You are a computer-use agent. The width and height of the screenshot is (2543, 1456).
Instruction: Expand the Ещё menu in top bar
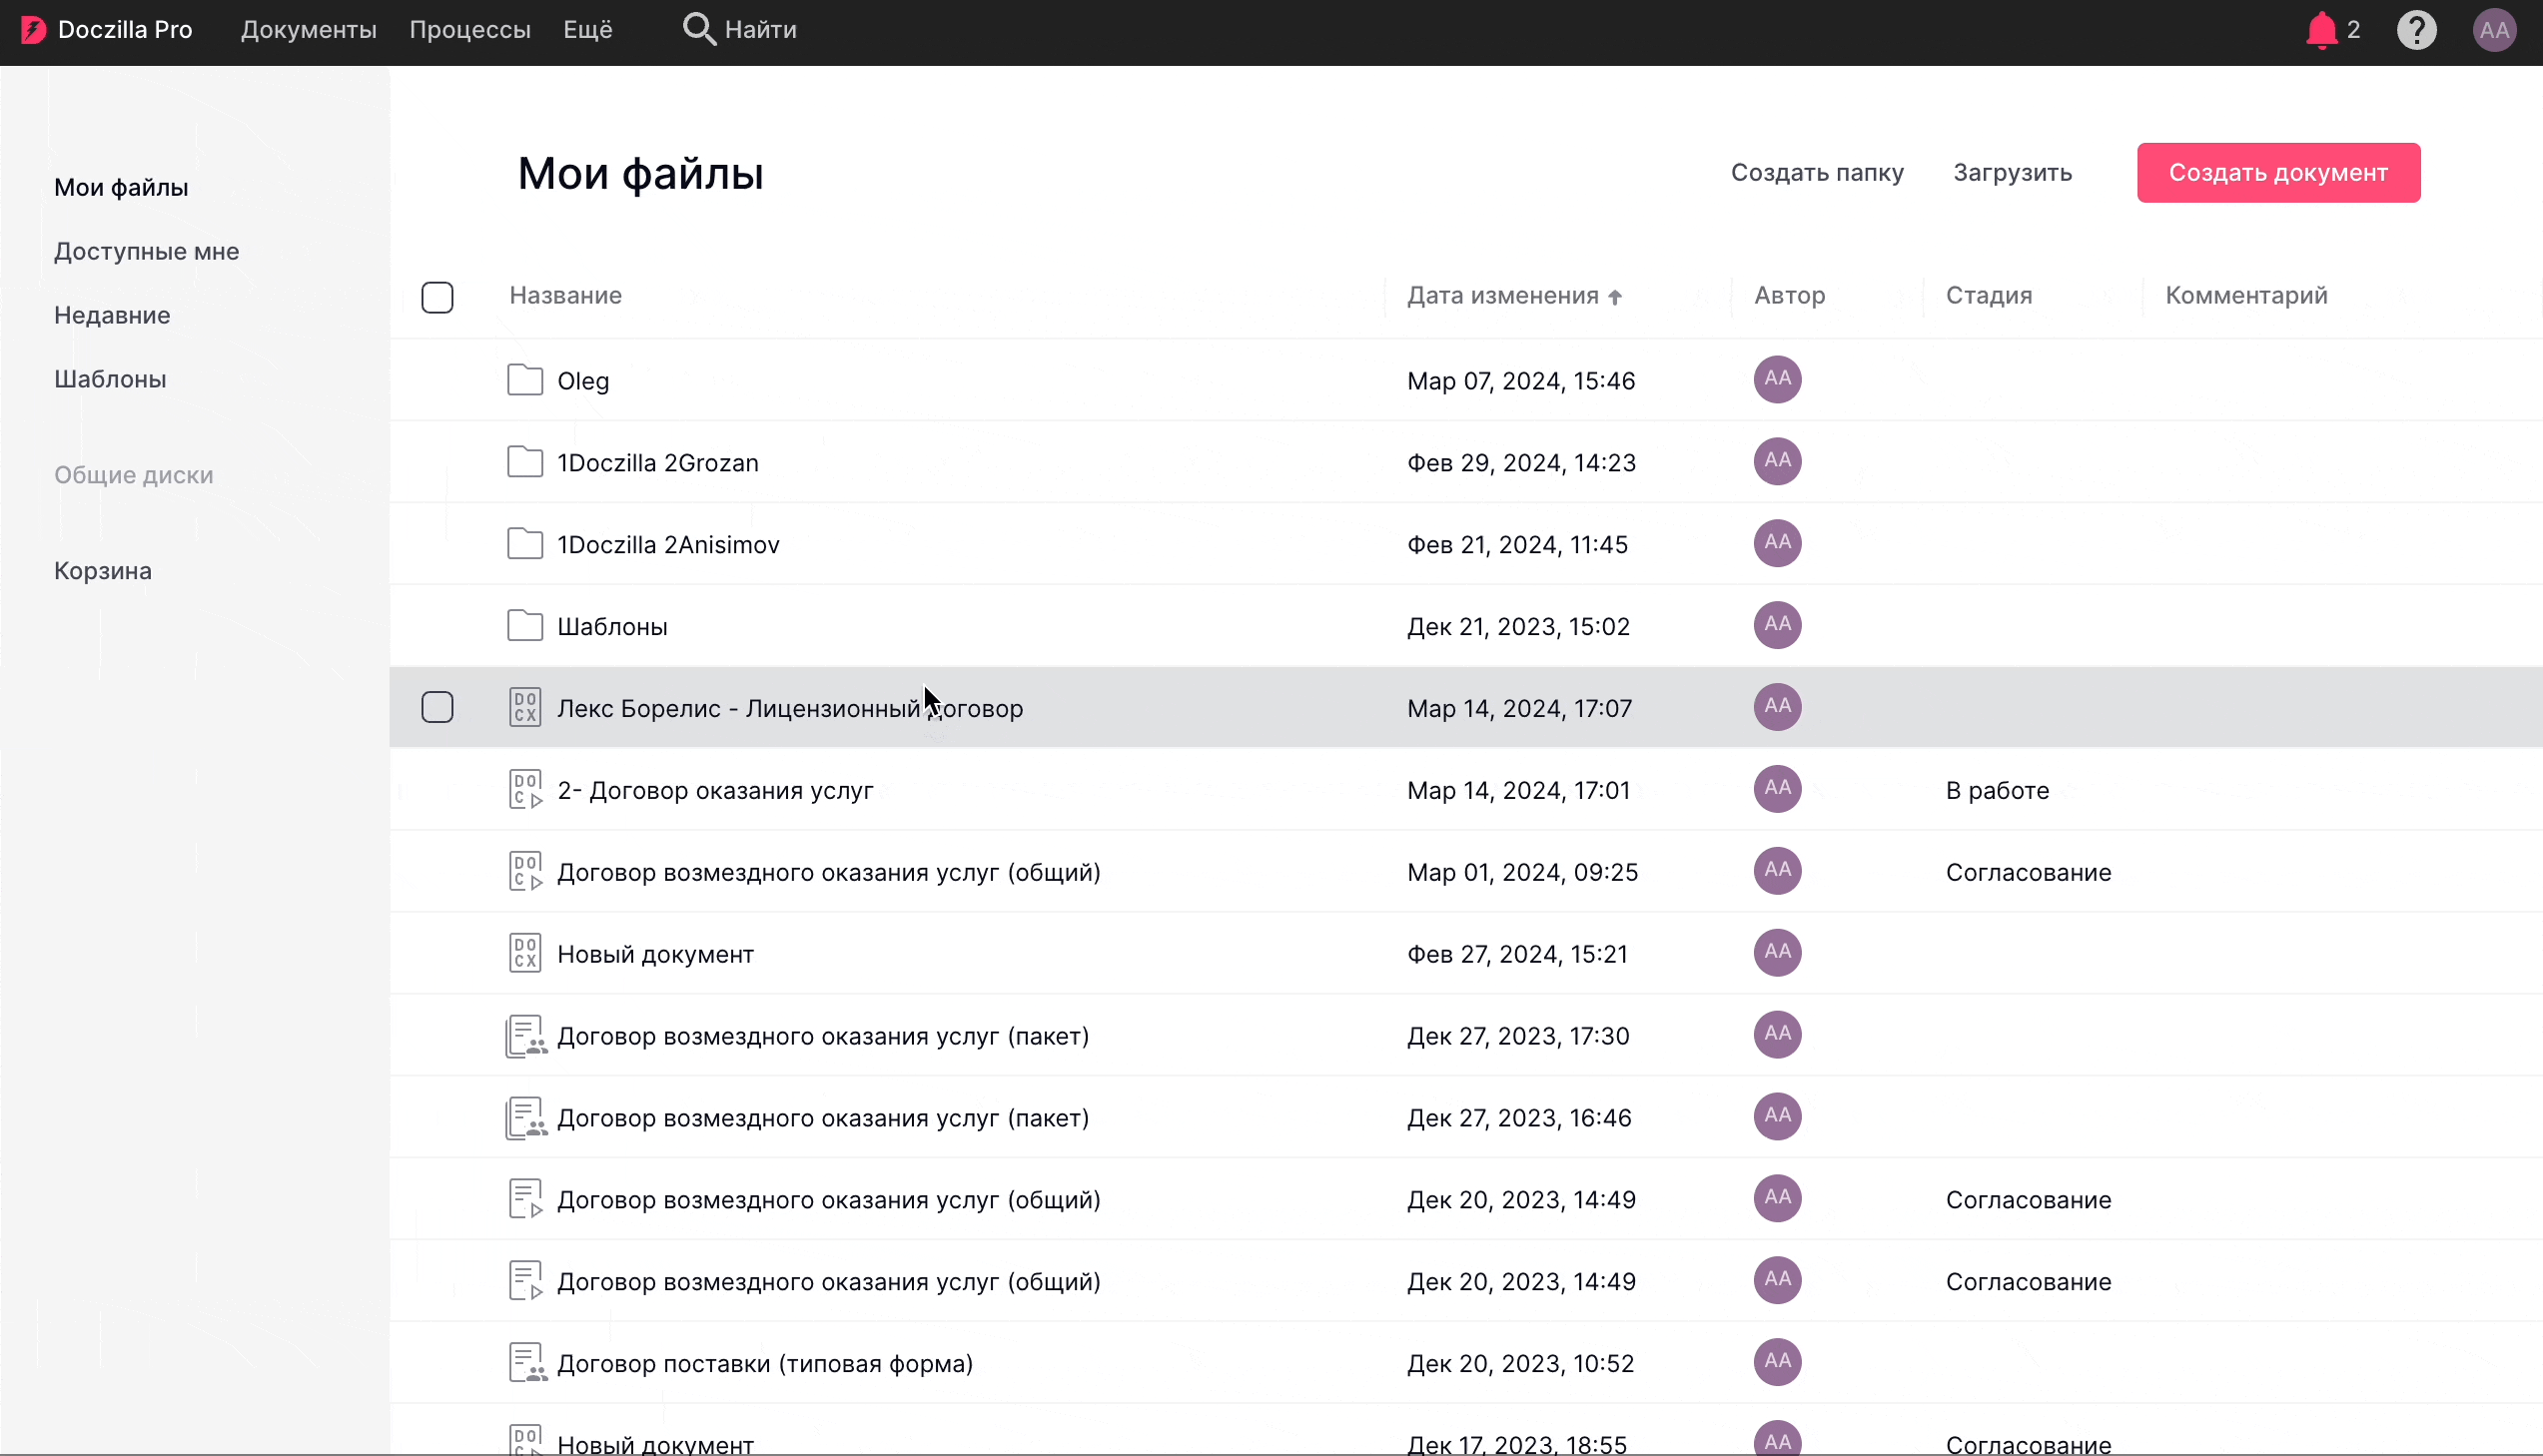[587, 30]
